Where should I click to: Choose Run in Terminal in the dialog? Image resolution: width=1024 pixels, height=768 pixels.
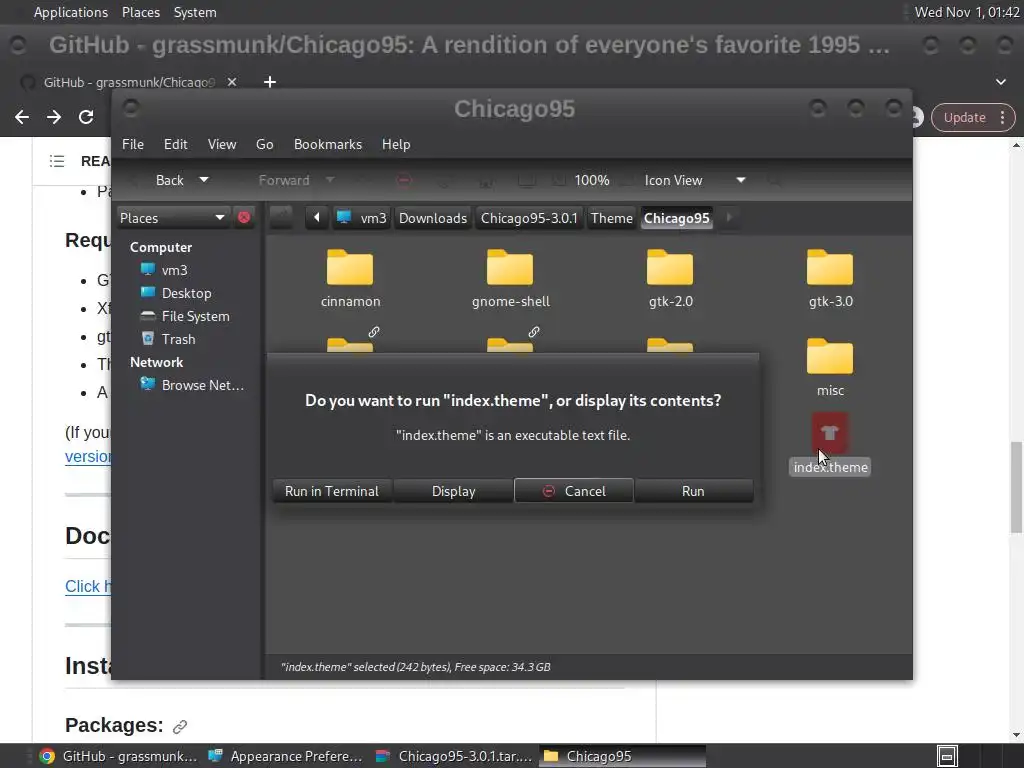click(x=332, y=491)
